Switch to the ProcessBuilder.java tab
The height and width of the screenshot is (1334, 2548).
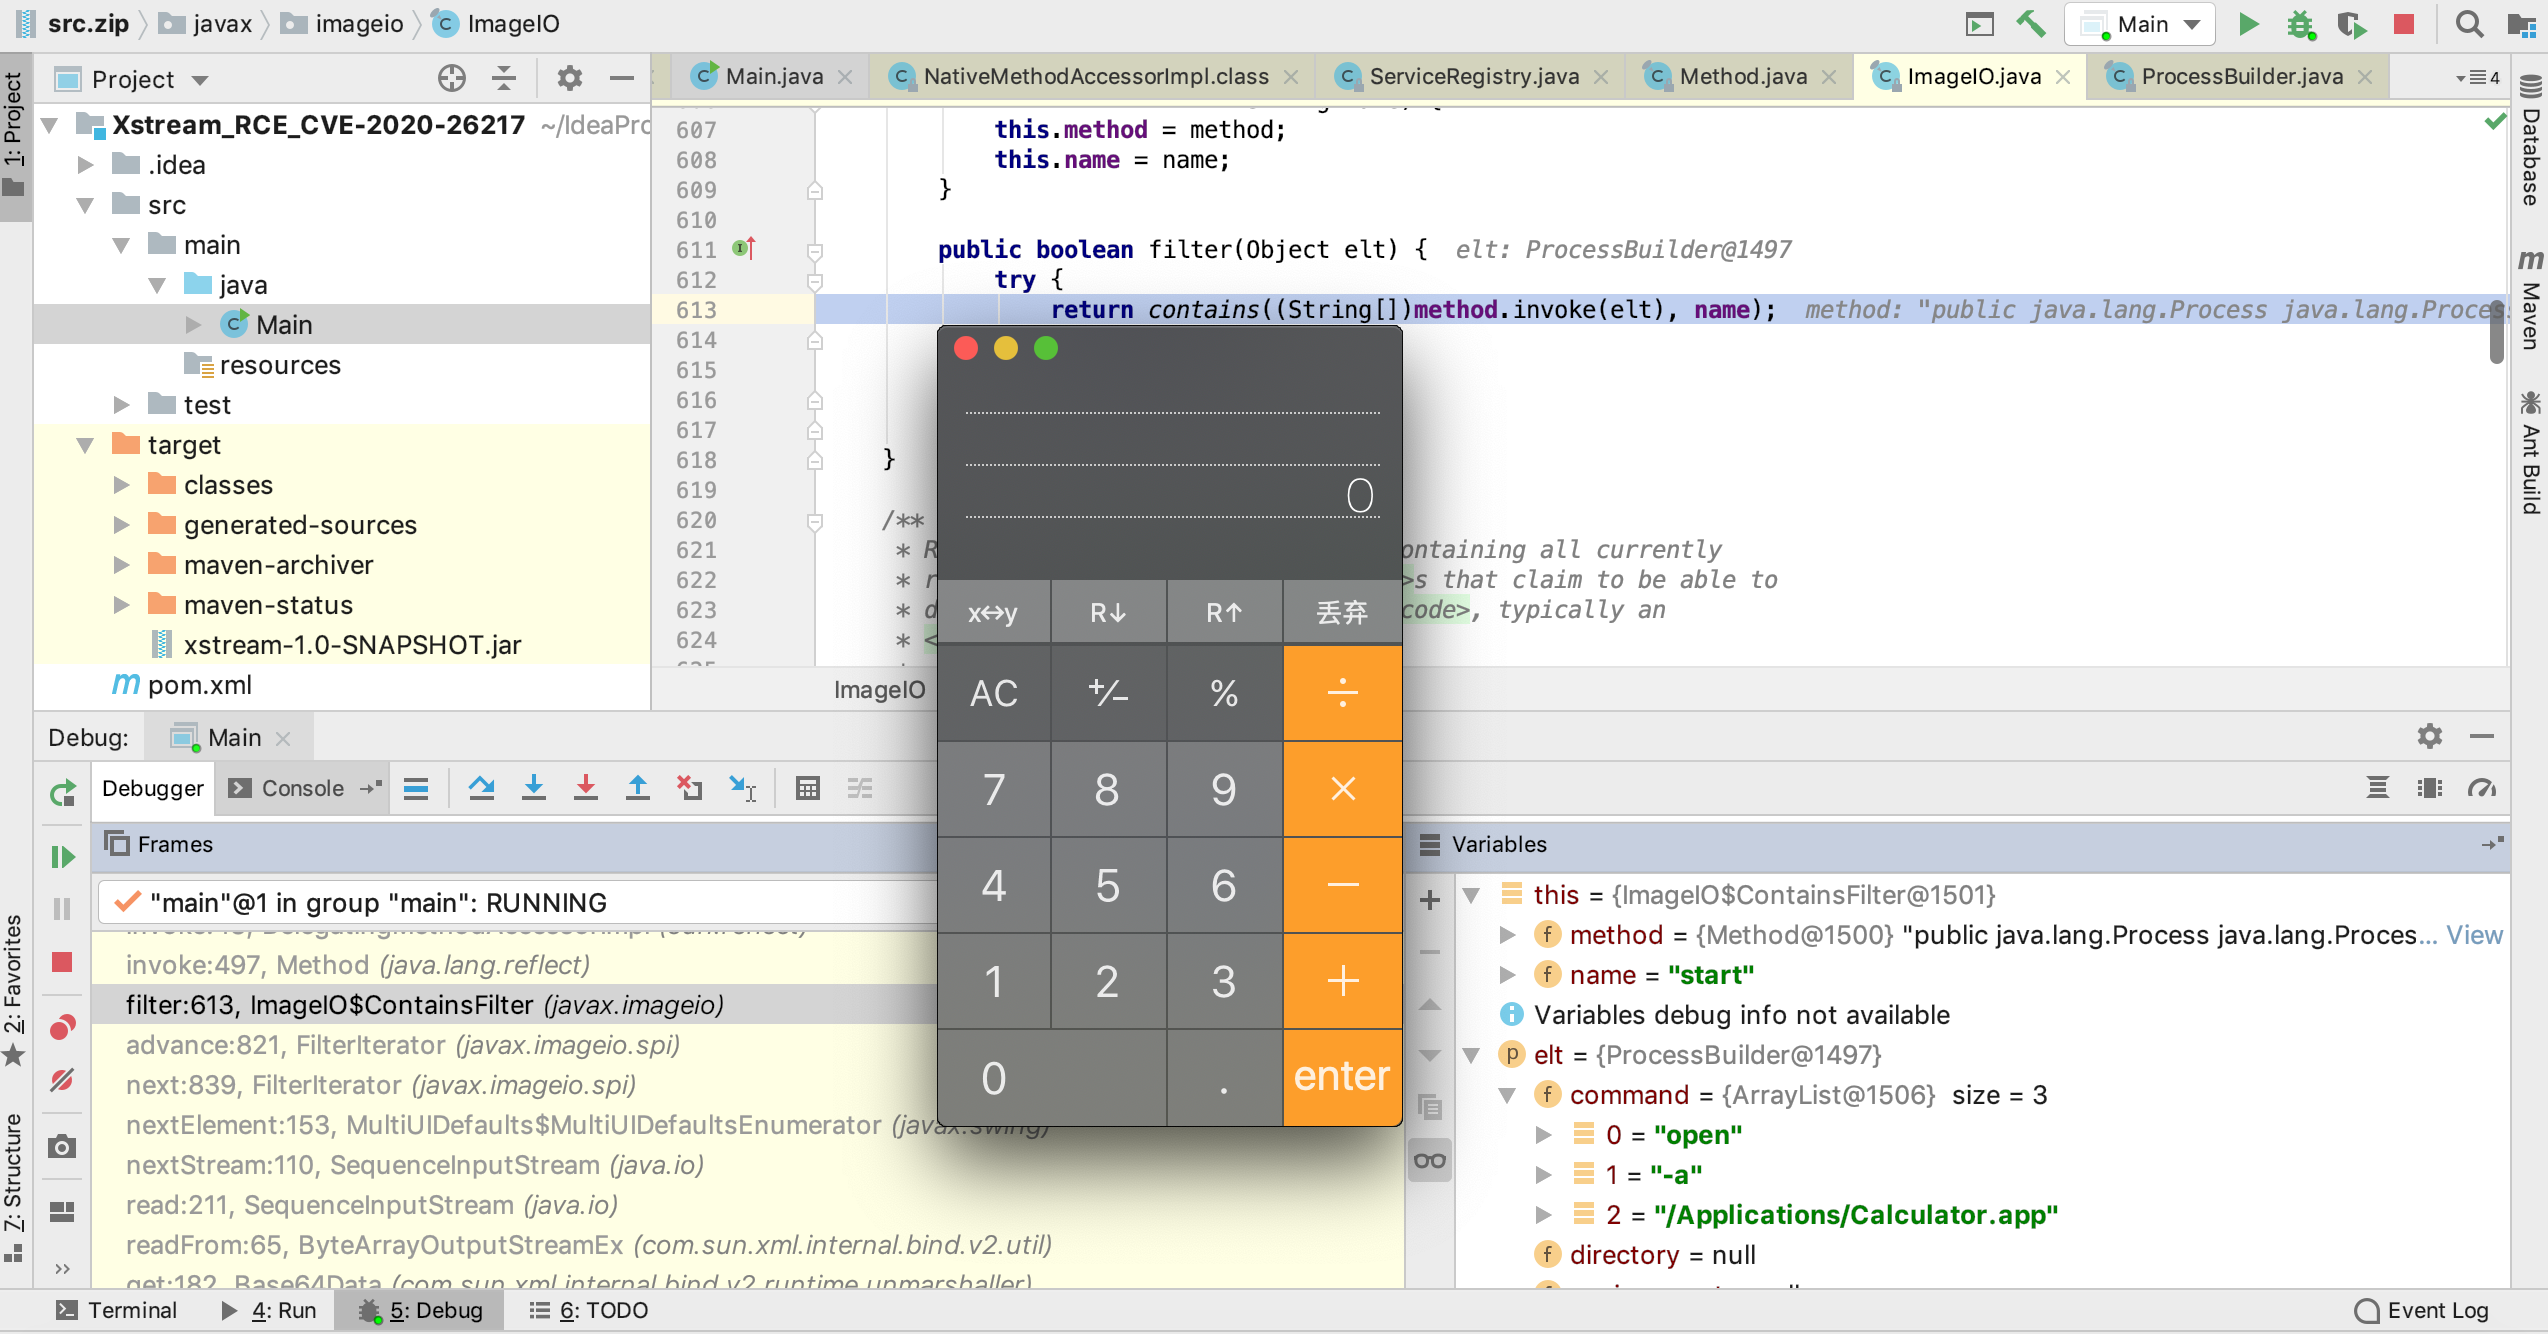coord(2241,77)
